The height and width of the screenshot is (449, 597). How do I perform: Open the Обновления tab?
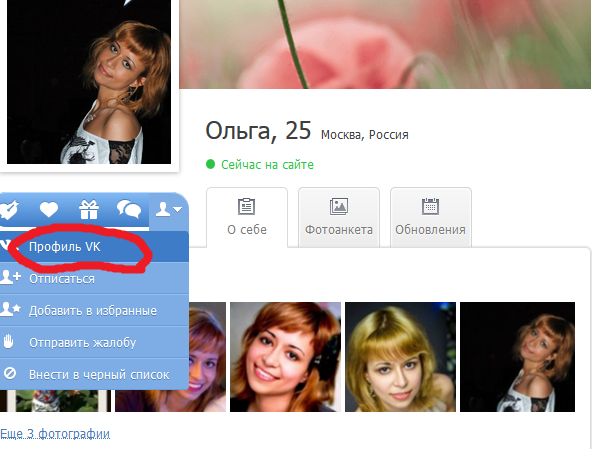(431, 217)
